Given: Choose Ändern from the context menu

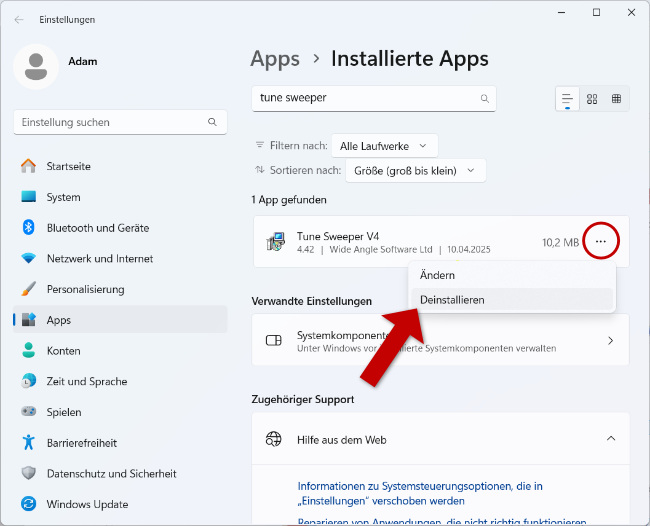Looking at the screenshot, I should coord(512,275).
